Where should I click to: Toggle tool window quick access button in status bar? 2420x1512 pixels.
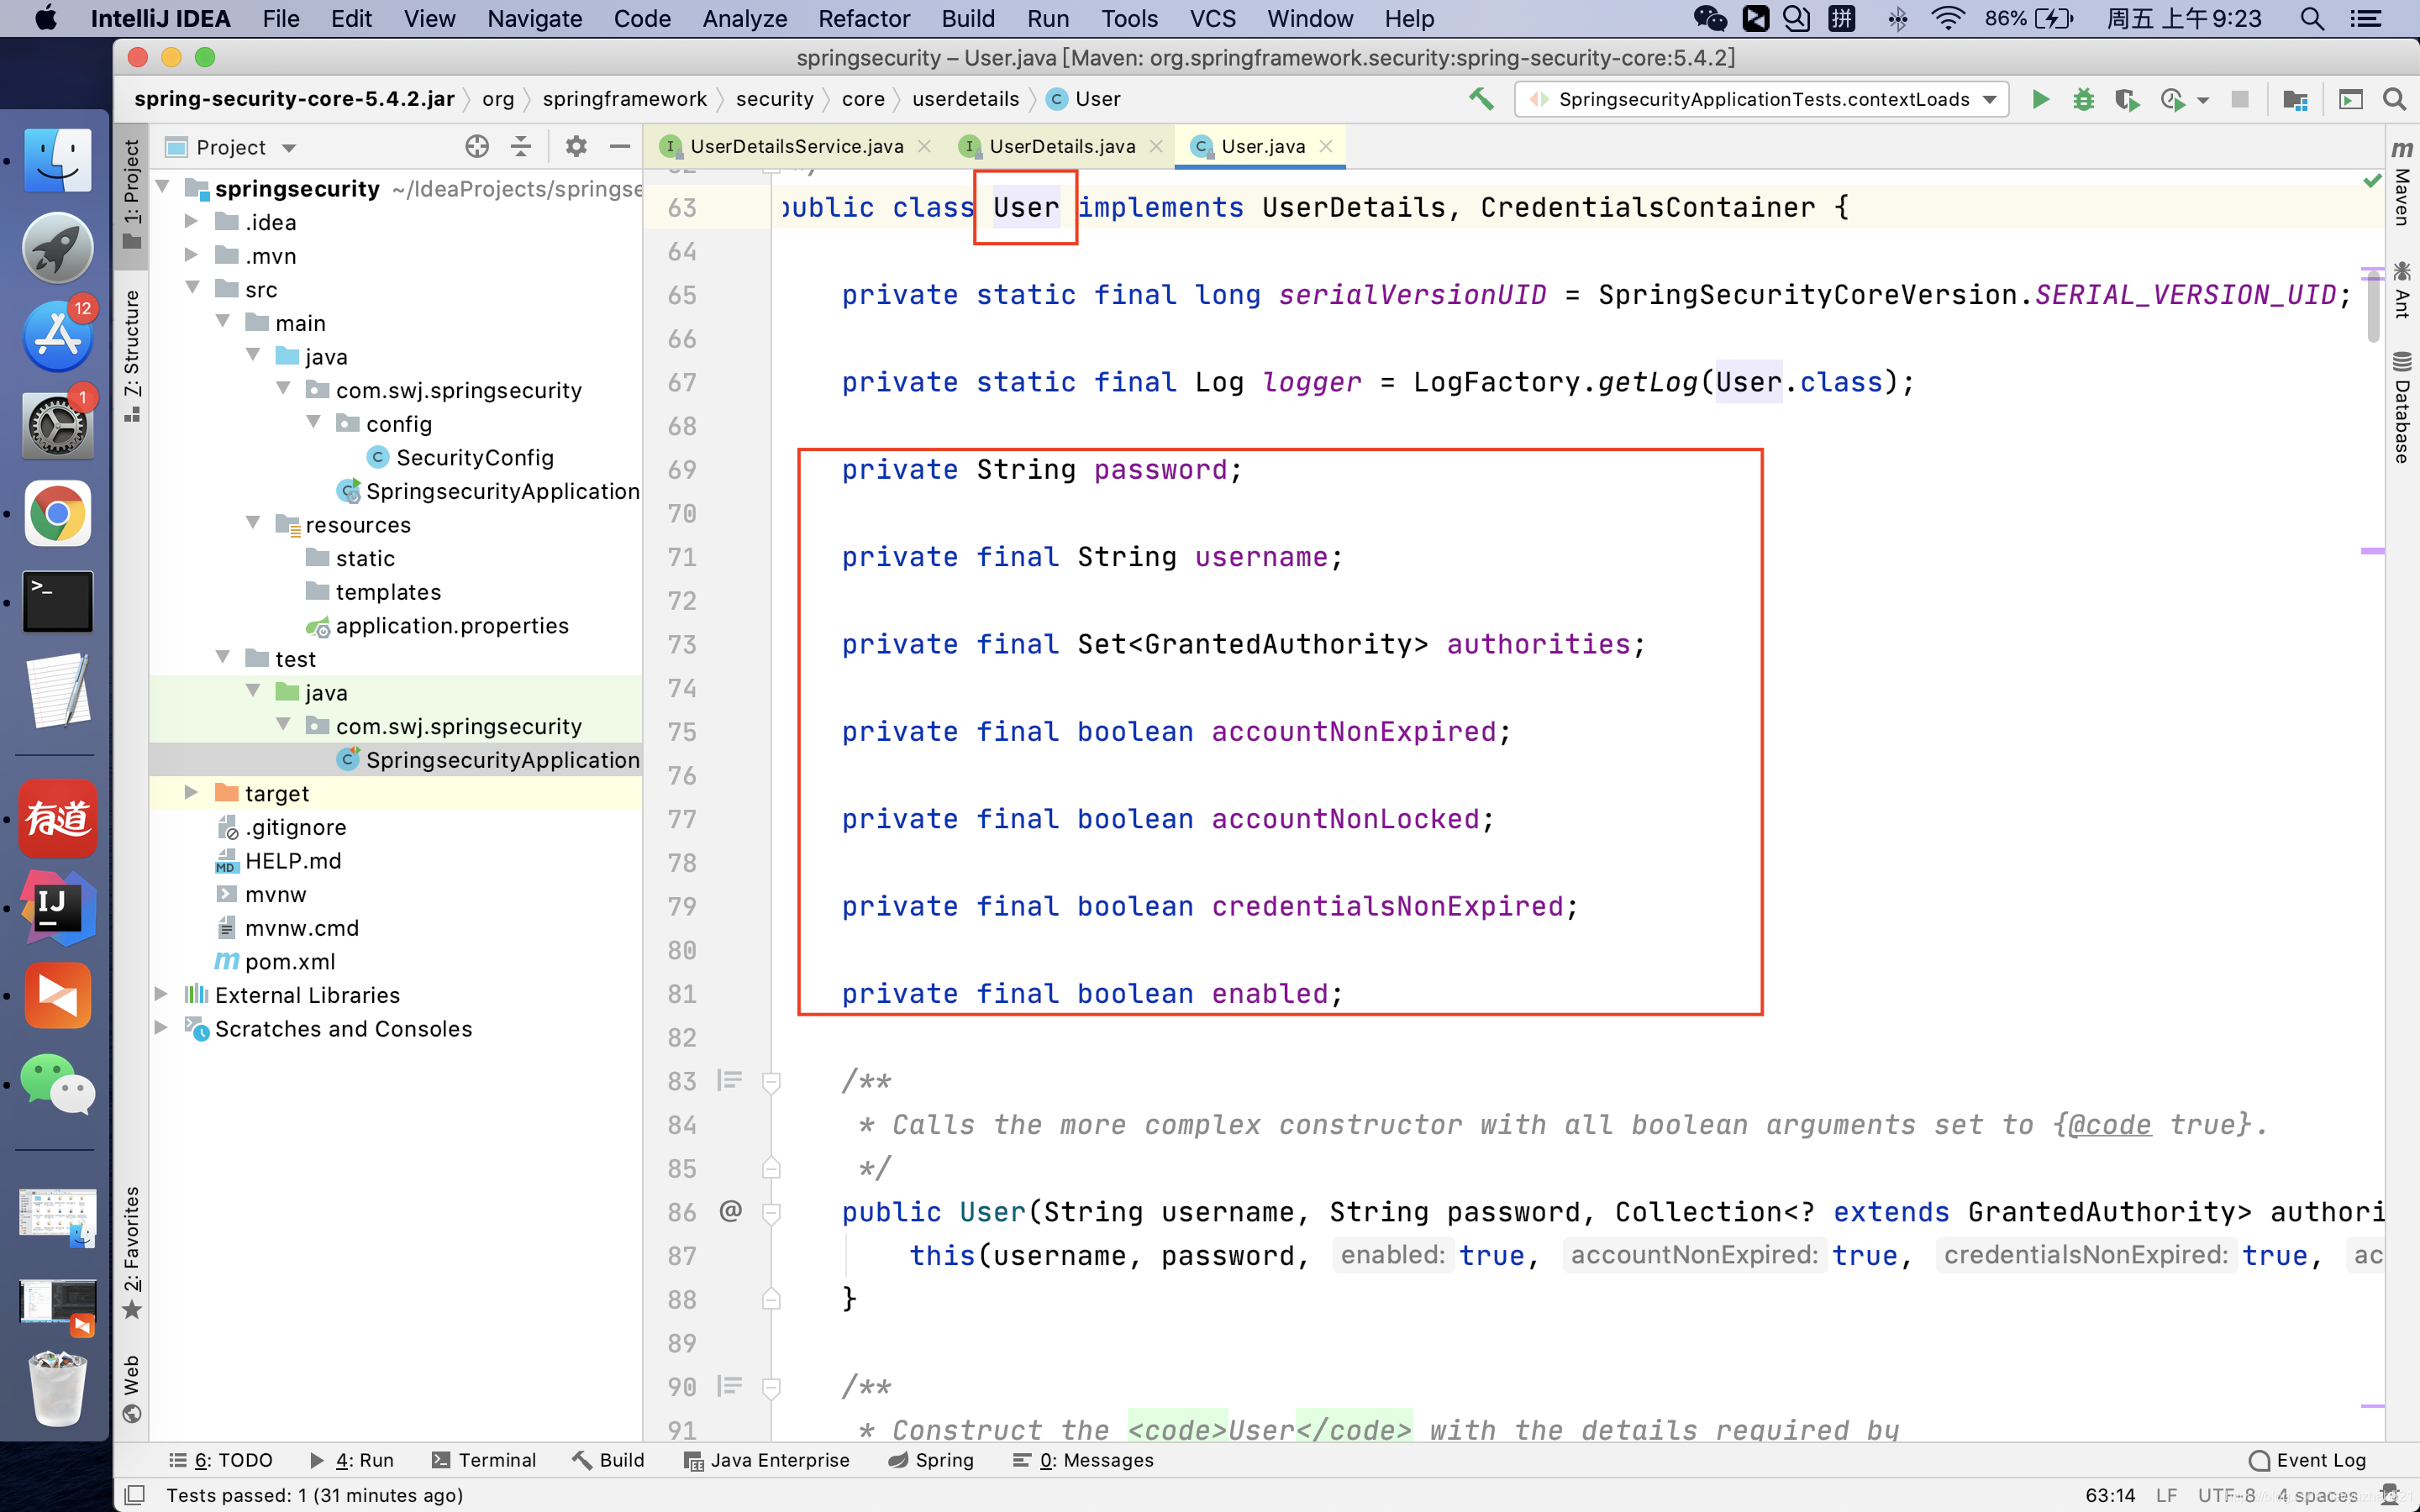[134, 1495]
